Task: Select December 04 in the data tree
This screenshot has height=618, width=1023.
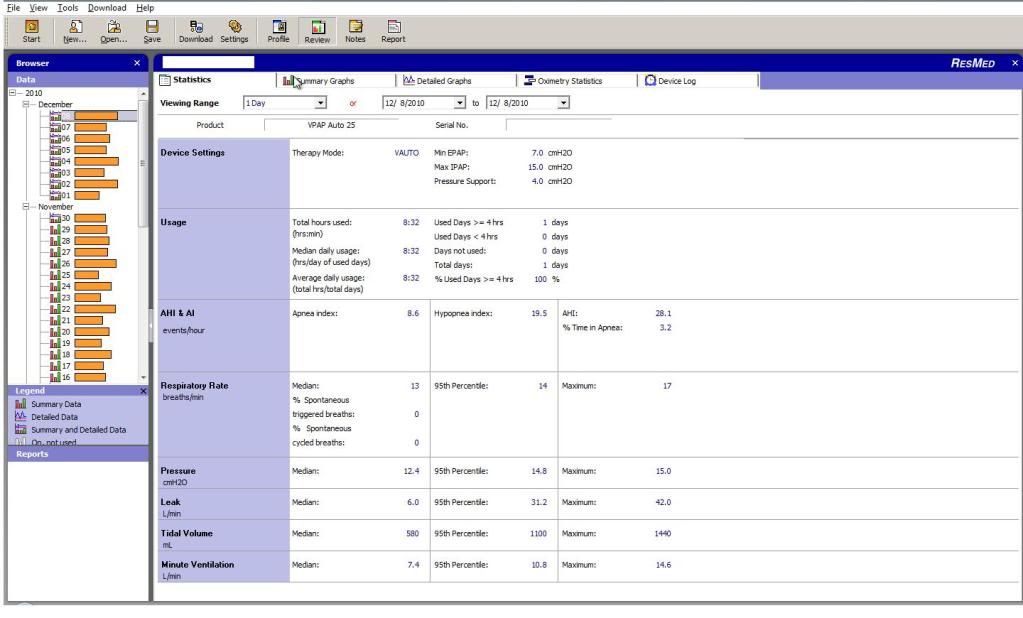Action: [x=84, y=161]
